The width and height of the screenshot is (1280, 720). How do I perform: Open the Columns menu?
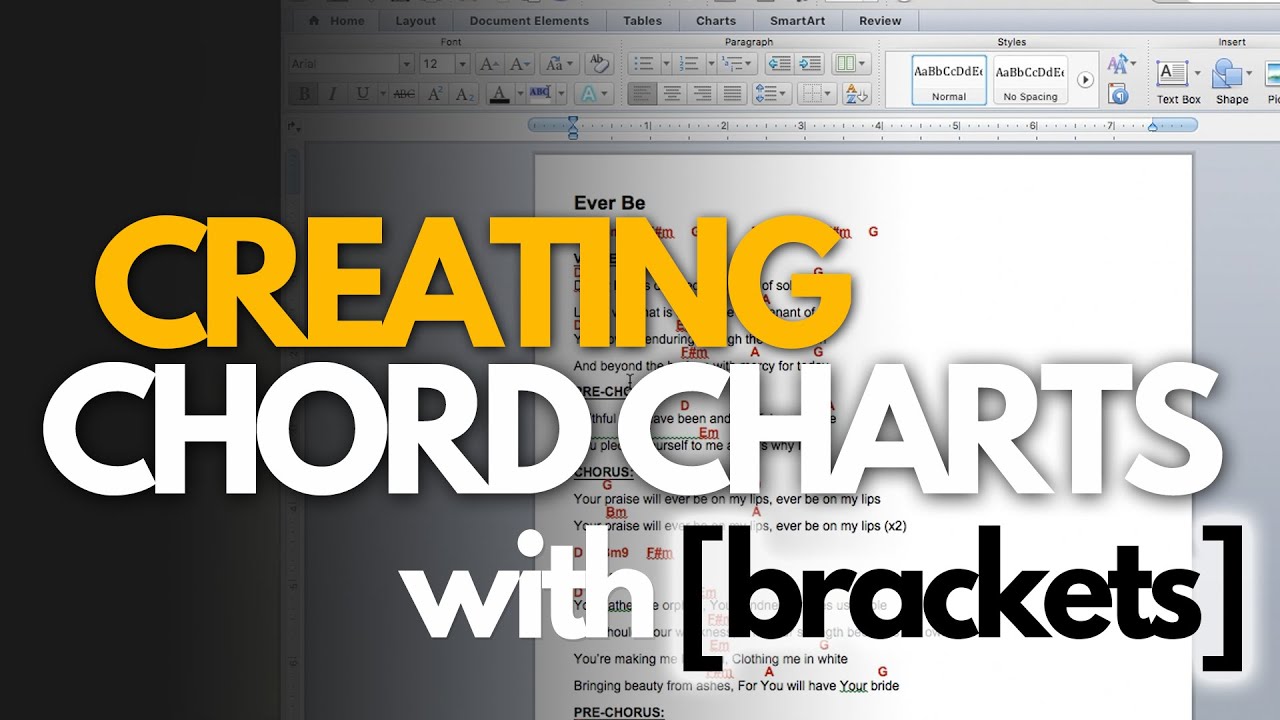850,64
